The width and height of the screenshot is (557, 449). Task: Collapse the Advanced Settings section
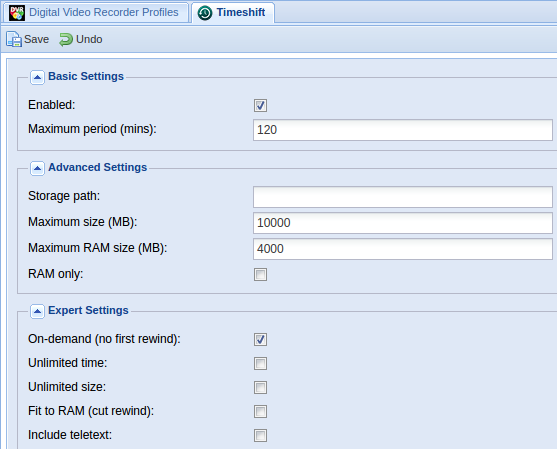coord(37,168)
